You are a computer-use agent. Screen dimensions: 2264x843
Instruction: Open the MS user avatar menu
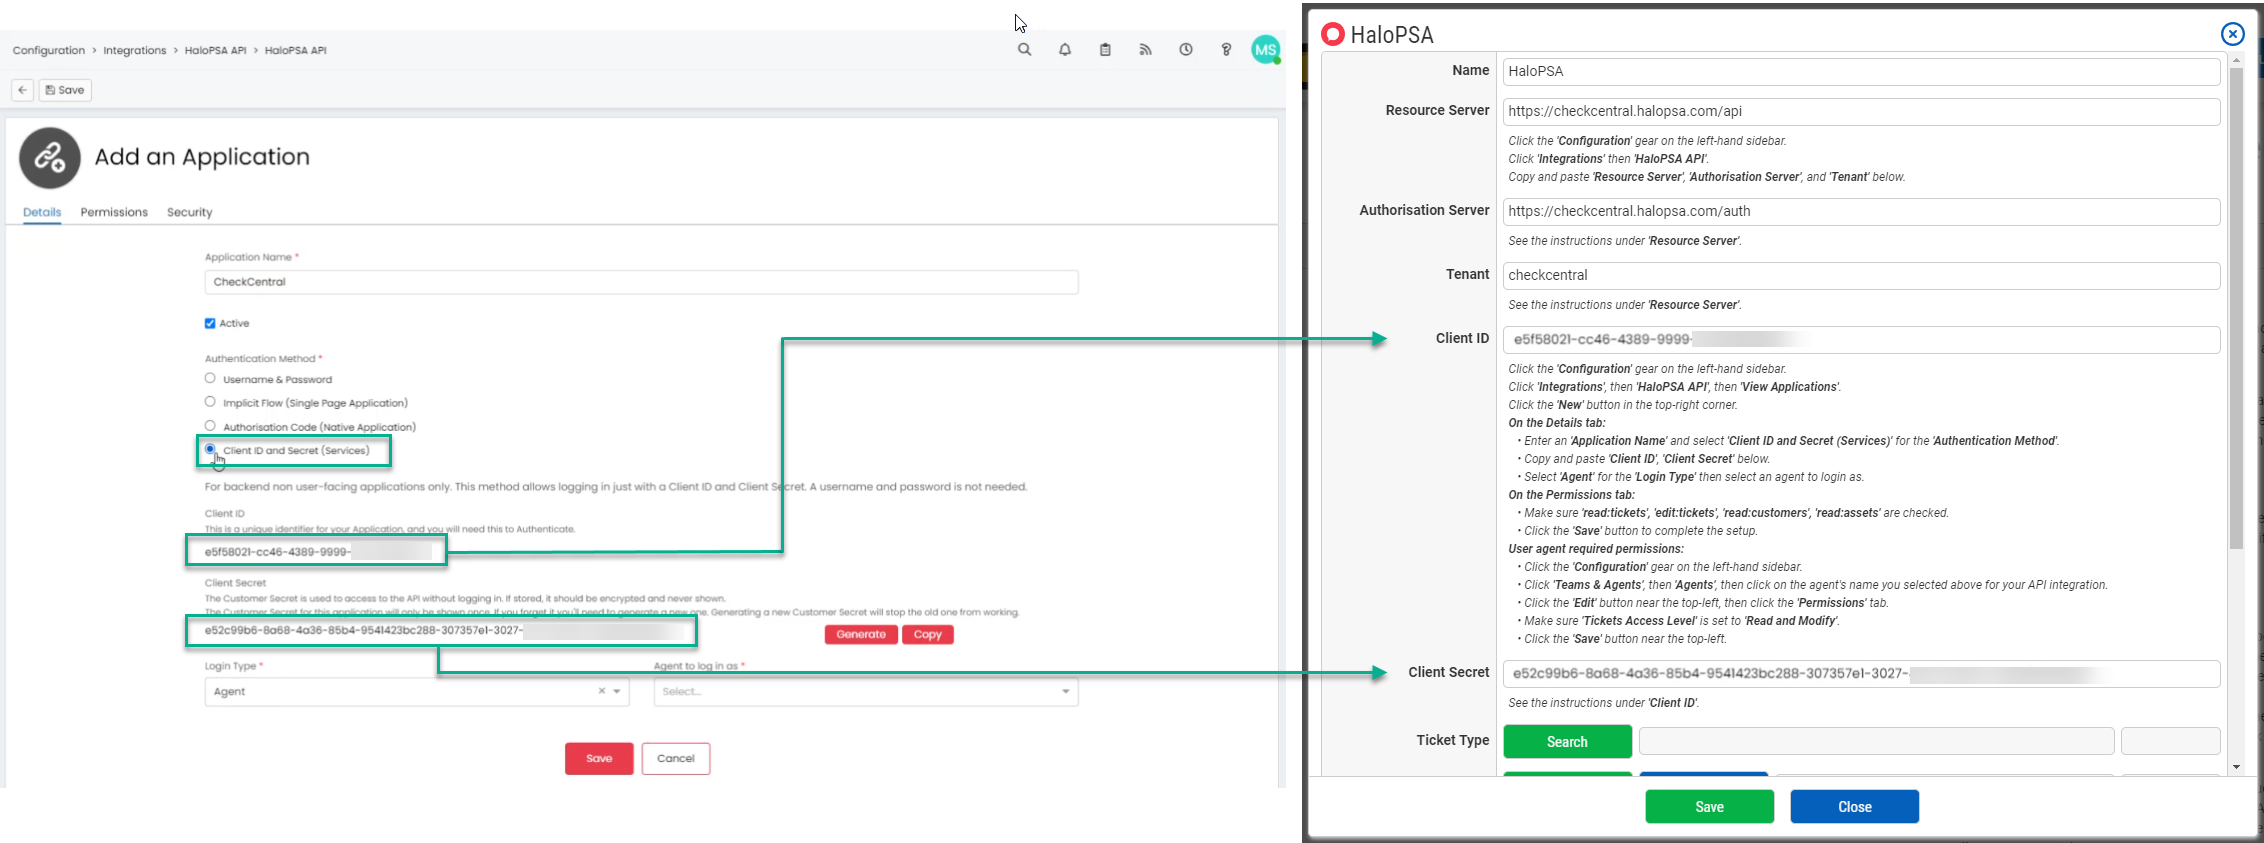point(1266,49)
